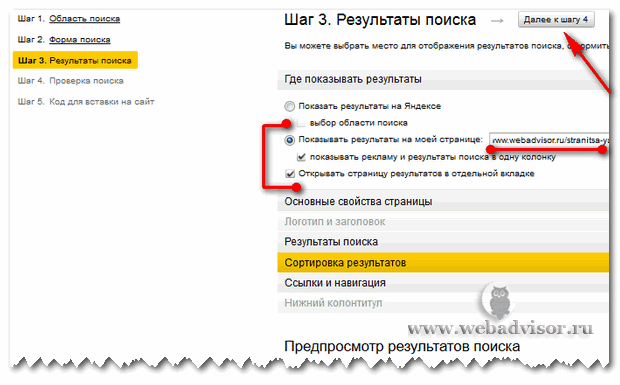Image resolution: width=620 pixels, height=385 pixels.
Task: Click the Шаг 3. Результаты поиска page title
Action: 380,20
